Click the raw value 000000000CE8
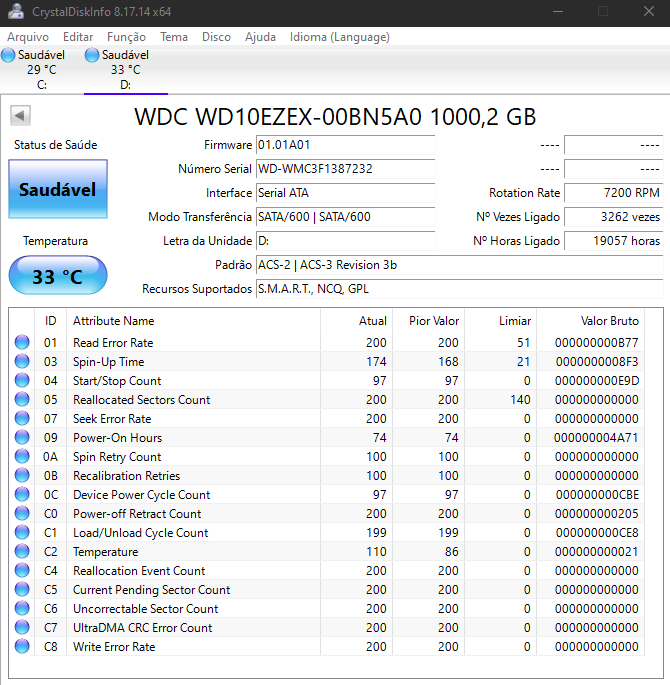This screenshot has height=685, width=670. click(597, 533)
